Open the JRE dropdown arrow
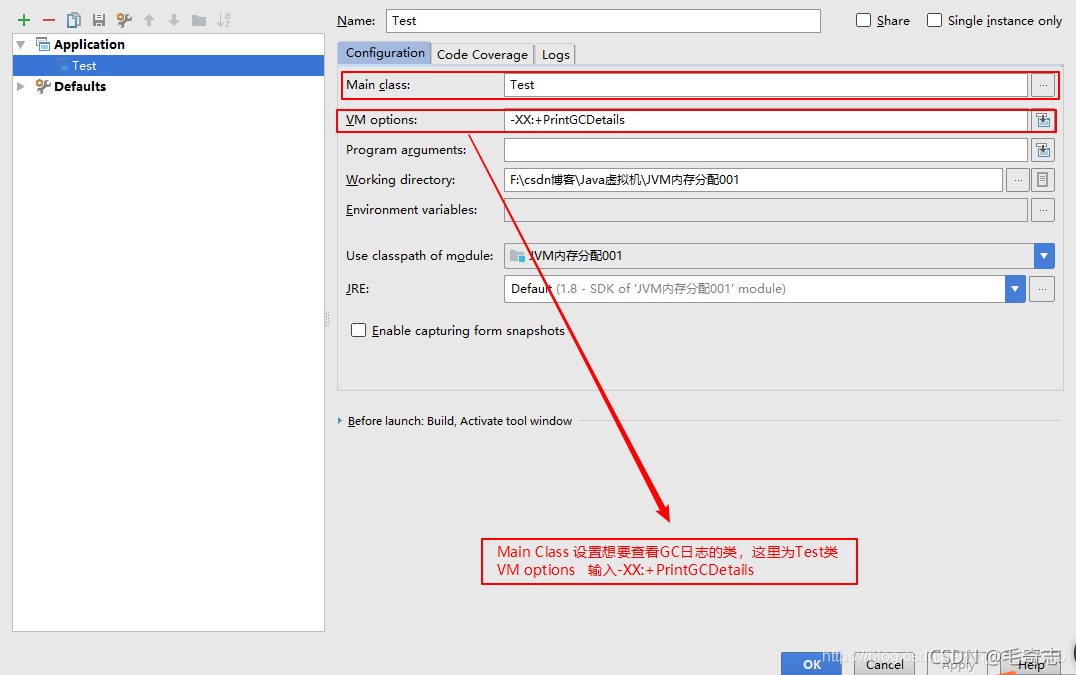This screenshot has height=675, width=1076. (x=1015, y=289)
